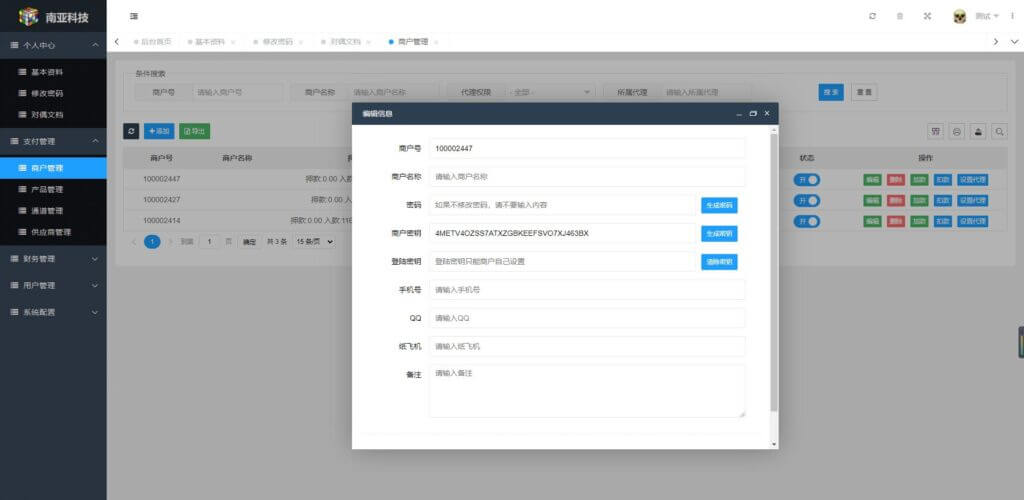Switch to the 修改密码 tab
The height and width of the screenshot is (500, 1024).
coord(278,42)
